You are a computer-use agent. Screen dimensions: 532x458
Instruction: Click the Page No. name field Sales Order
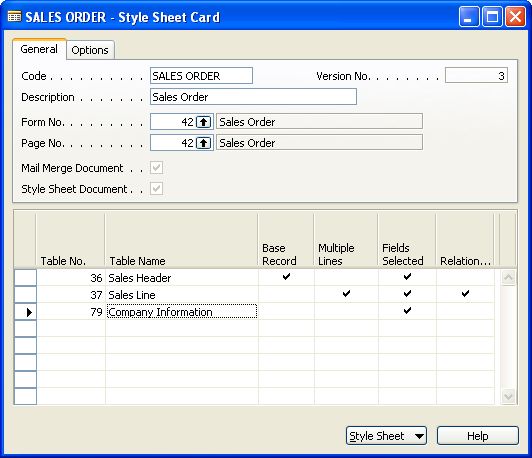(319, 142)
